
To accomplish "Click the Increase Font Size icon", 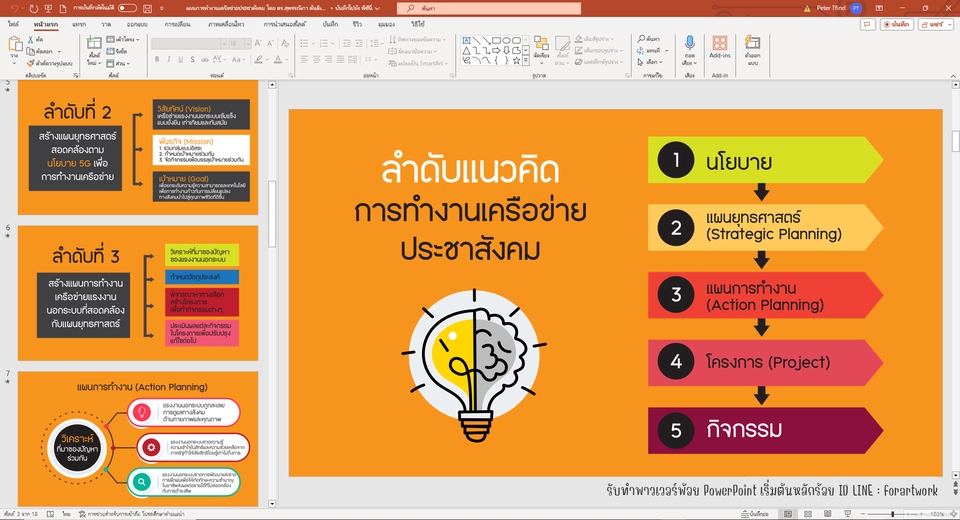I will 258,43.
